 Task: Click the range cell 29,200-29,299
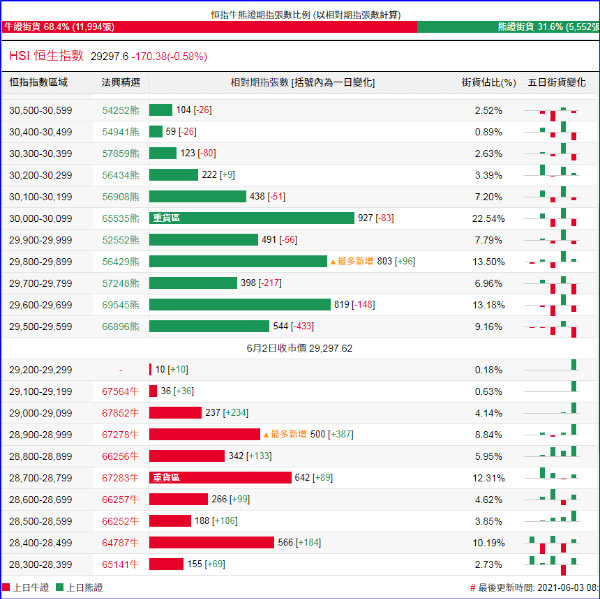click(41, 370)
